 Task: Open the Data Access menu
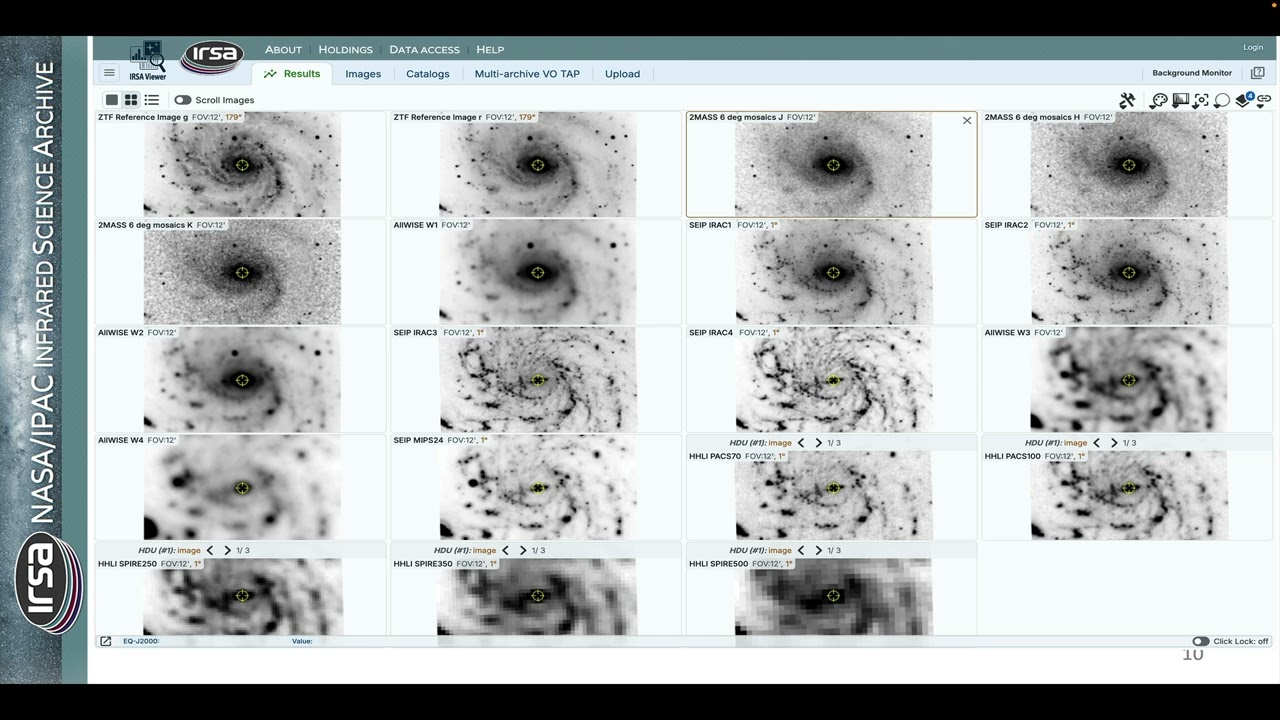pyautogui.click(x=424, y=49)
